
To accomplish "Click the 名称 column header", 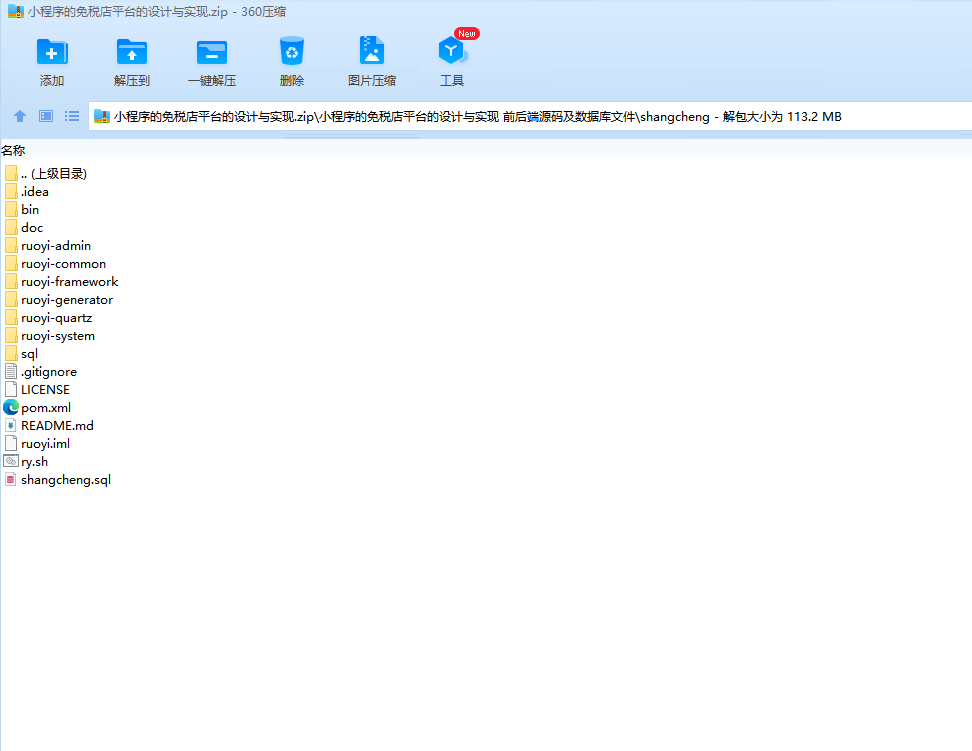I will click(13, 151).
